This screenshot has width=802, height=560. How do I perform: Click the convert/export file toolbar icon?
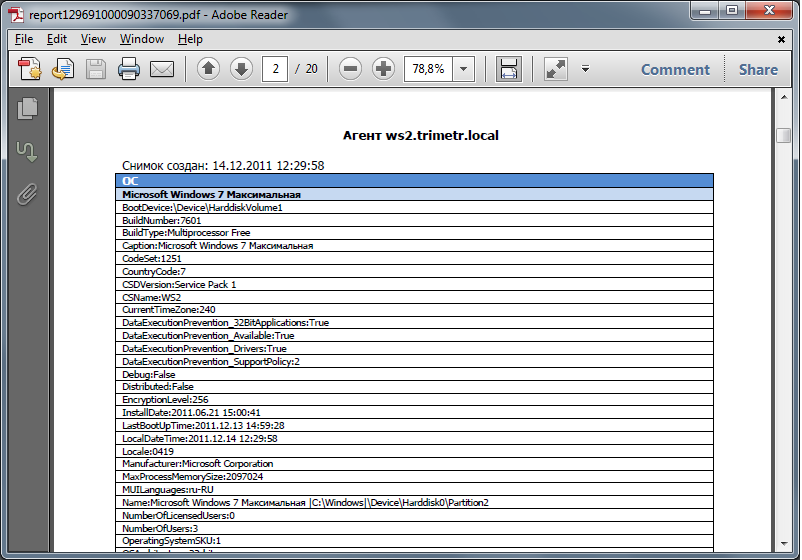(x=63, y=69)
